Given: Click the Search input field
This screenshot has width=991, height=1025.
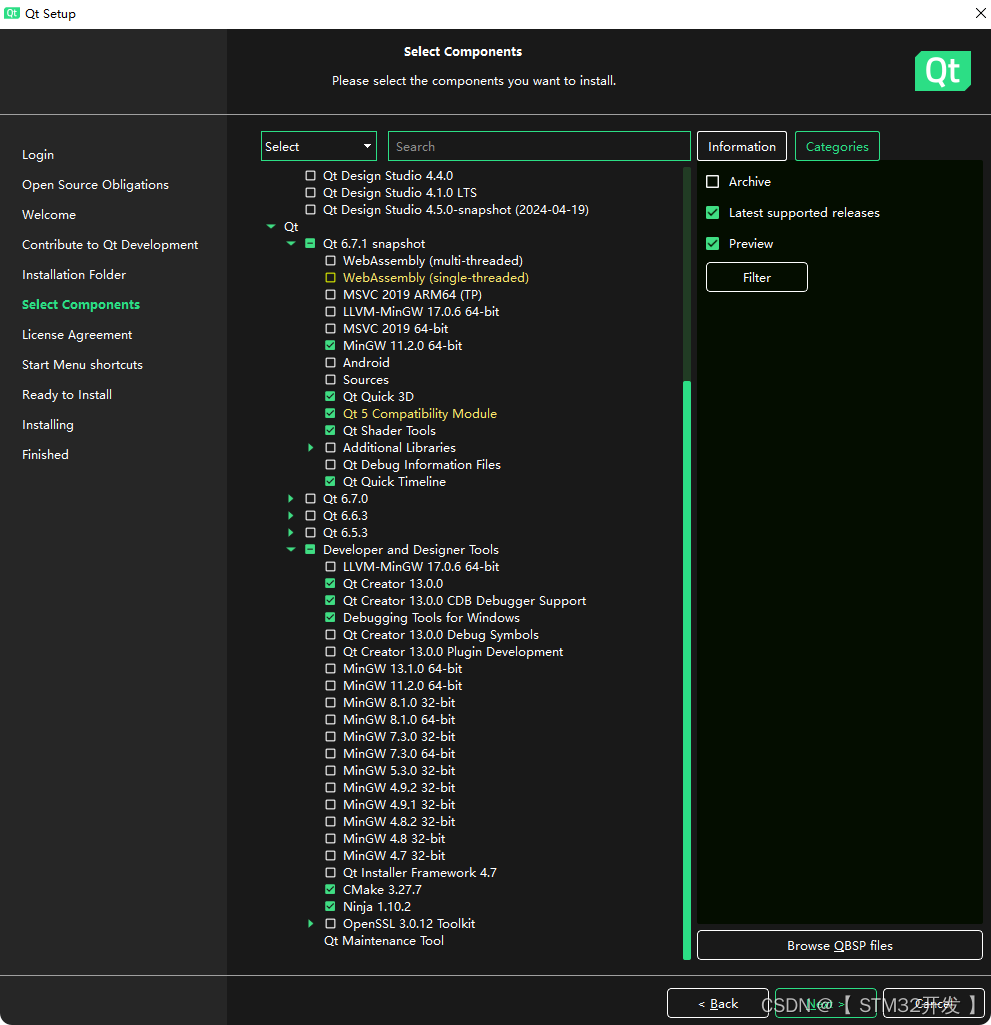Looking at the screenshot, I should click(539, 146).
